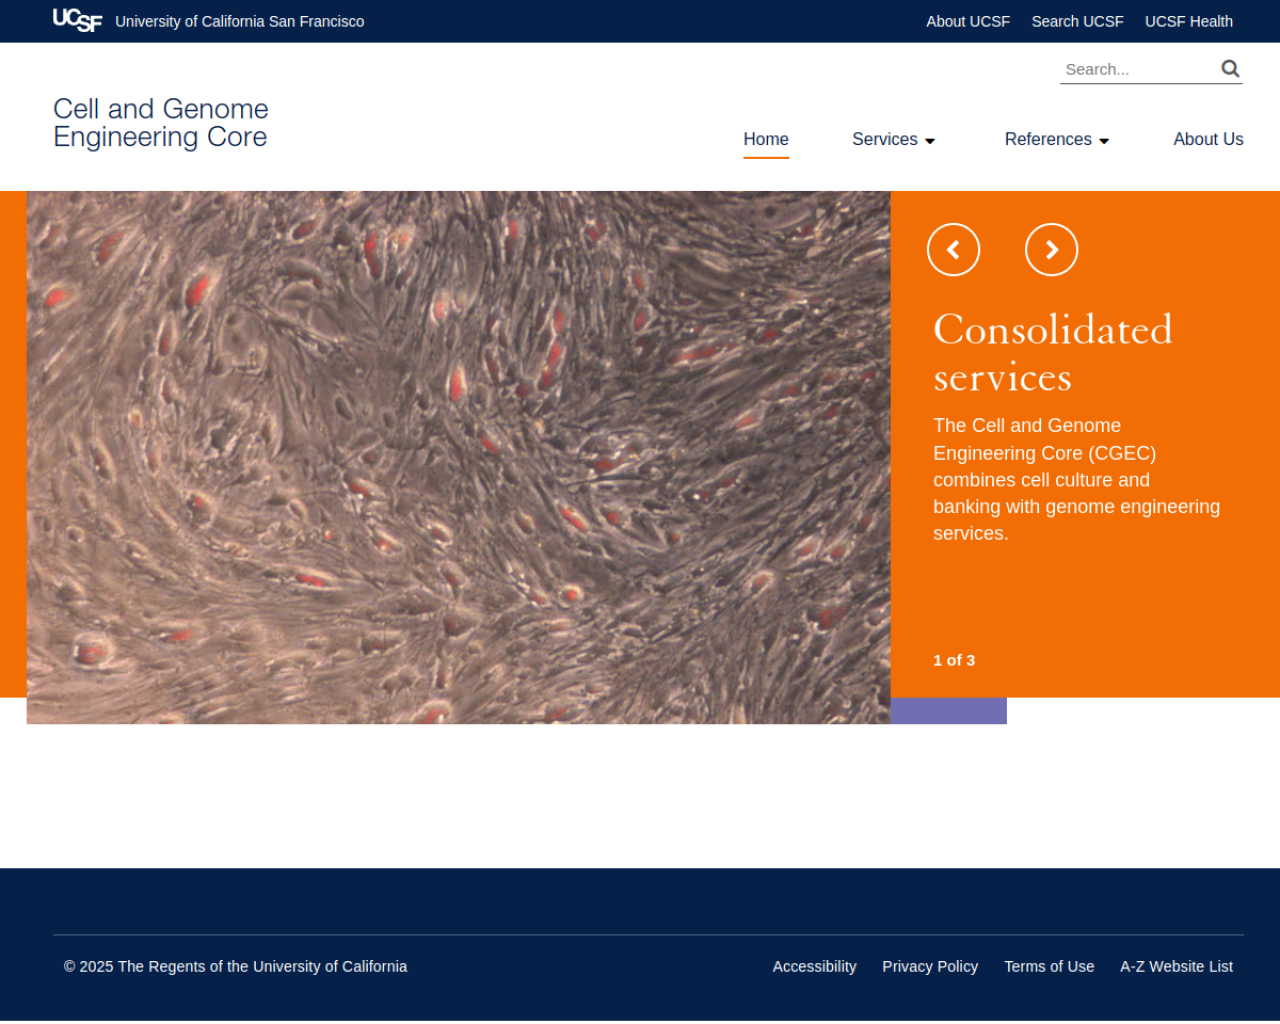Open the Accessibility footer link
1280x1024 pixels.
pos(814,966)
